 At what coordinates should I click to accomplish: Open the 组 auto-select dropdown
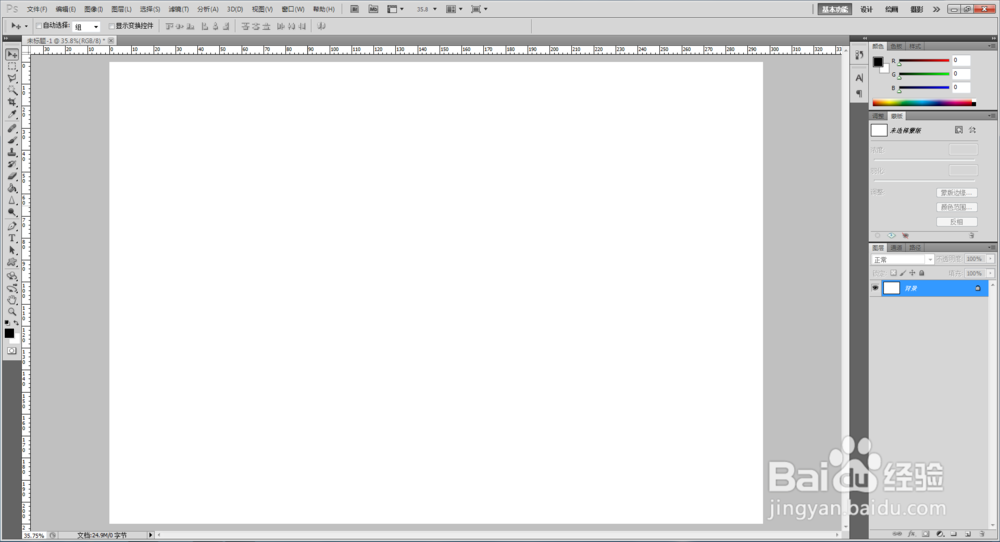86,27
